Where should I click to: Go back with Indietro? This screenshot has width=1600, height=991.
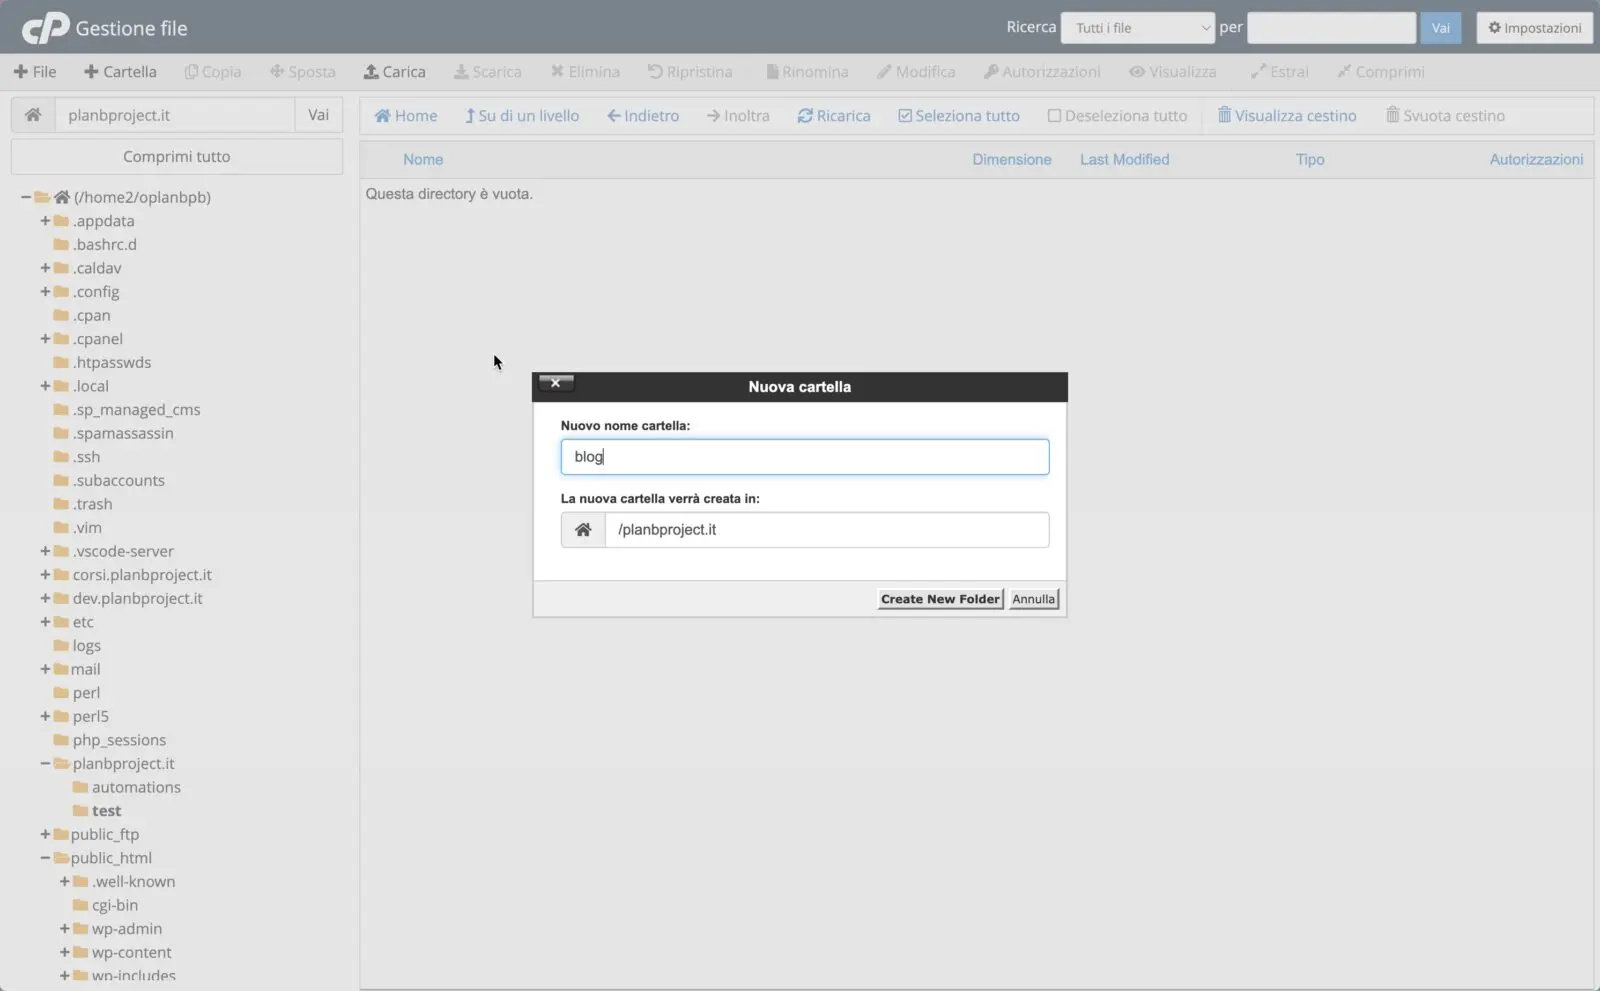(x=643, y=116)
